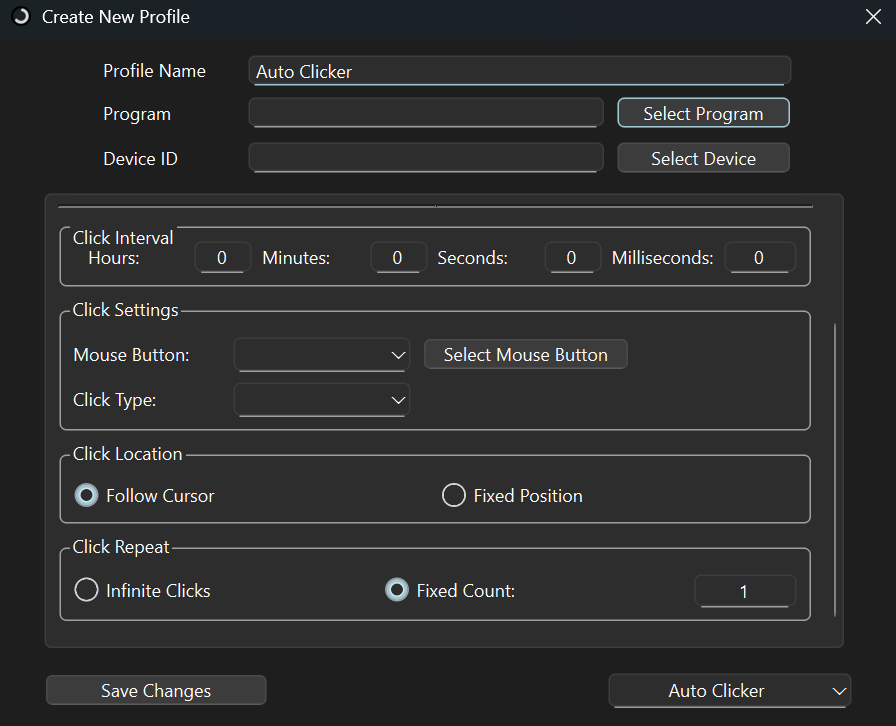Click into the Device ID field
896x726 pixels.
426,158
